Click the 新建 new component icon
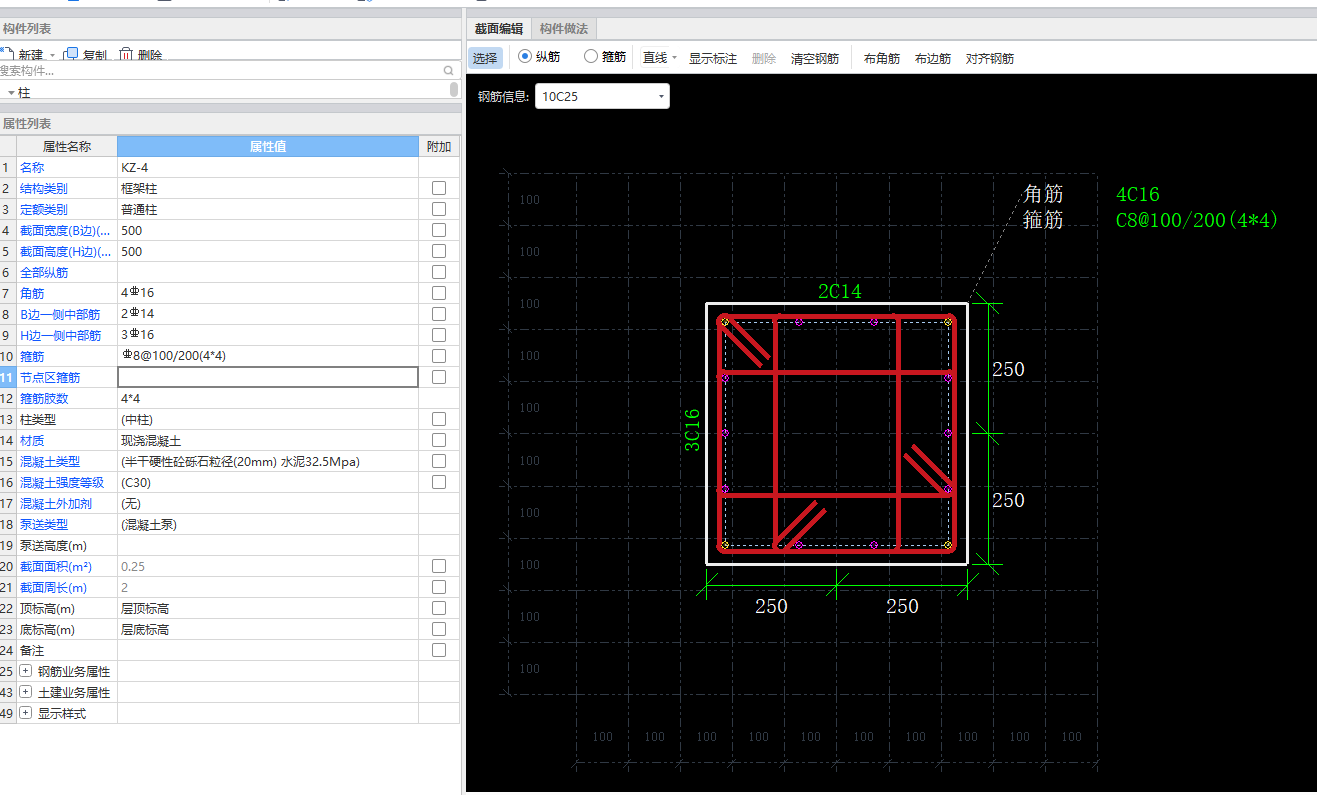 tap(6, 55)
